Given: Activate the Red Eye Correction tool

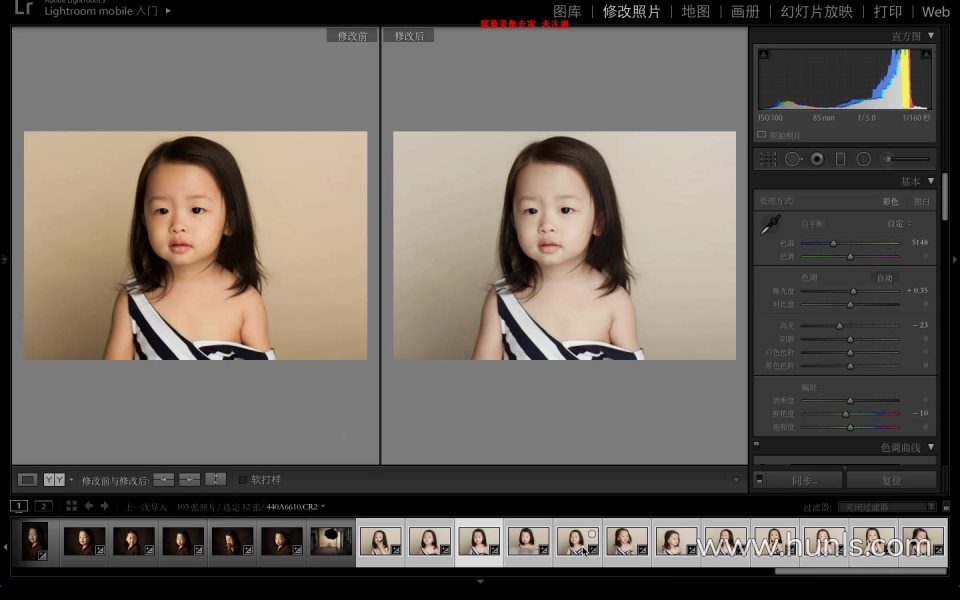Looking at the screenshot, I should 817,159.
